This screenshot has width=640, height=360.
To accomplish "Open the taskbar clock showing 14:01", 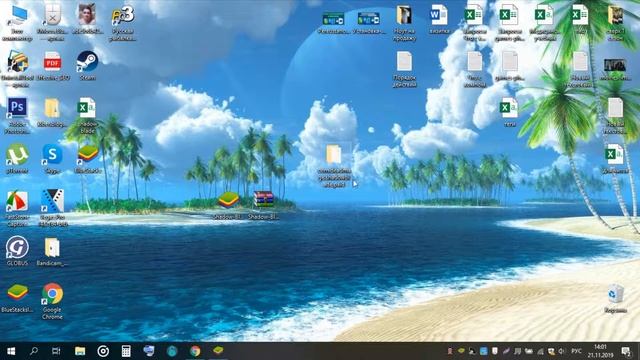I will point(600,351).
